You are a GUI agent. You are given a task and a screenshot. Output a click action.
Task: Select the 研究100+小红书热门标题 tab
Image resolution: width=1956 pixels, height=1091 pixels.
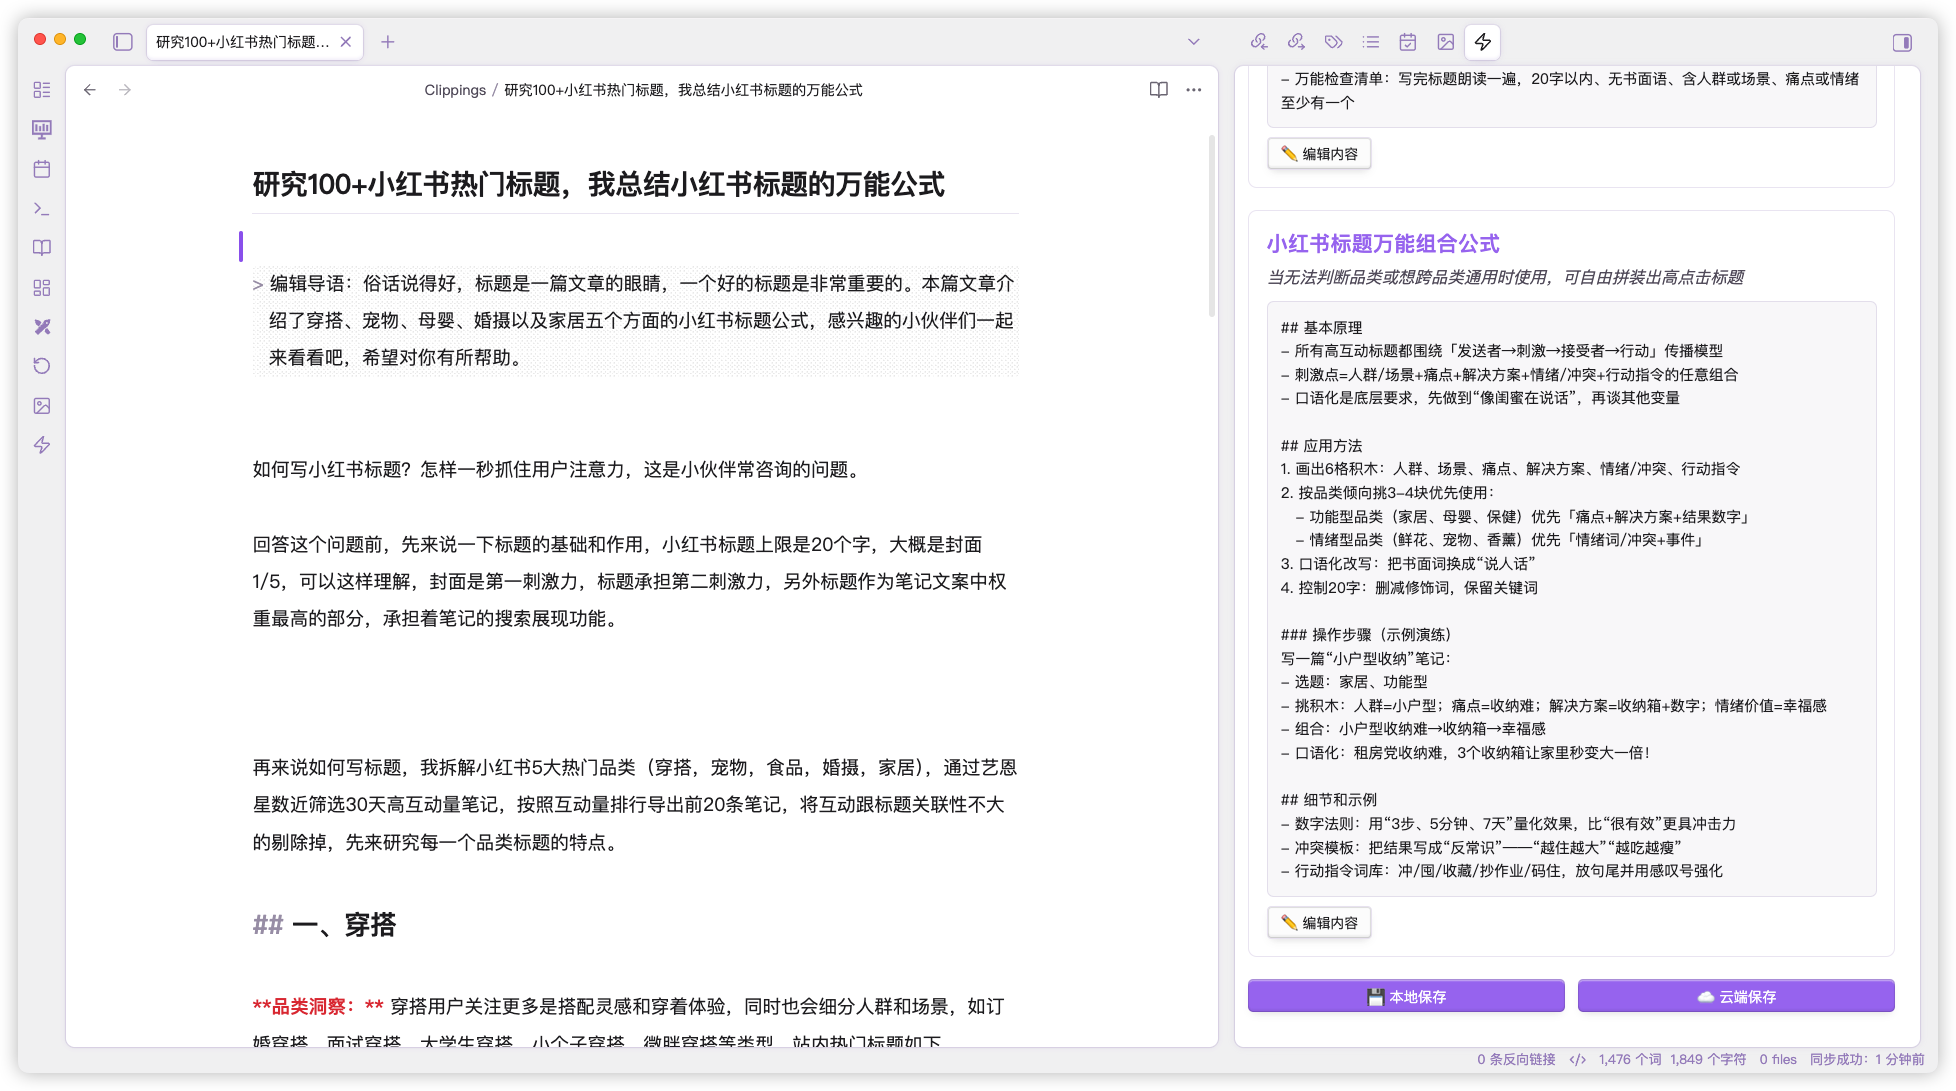(x=243, y=42)
